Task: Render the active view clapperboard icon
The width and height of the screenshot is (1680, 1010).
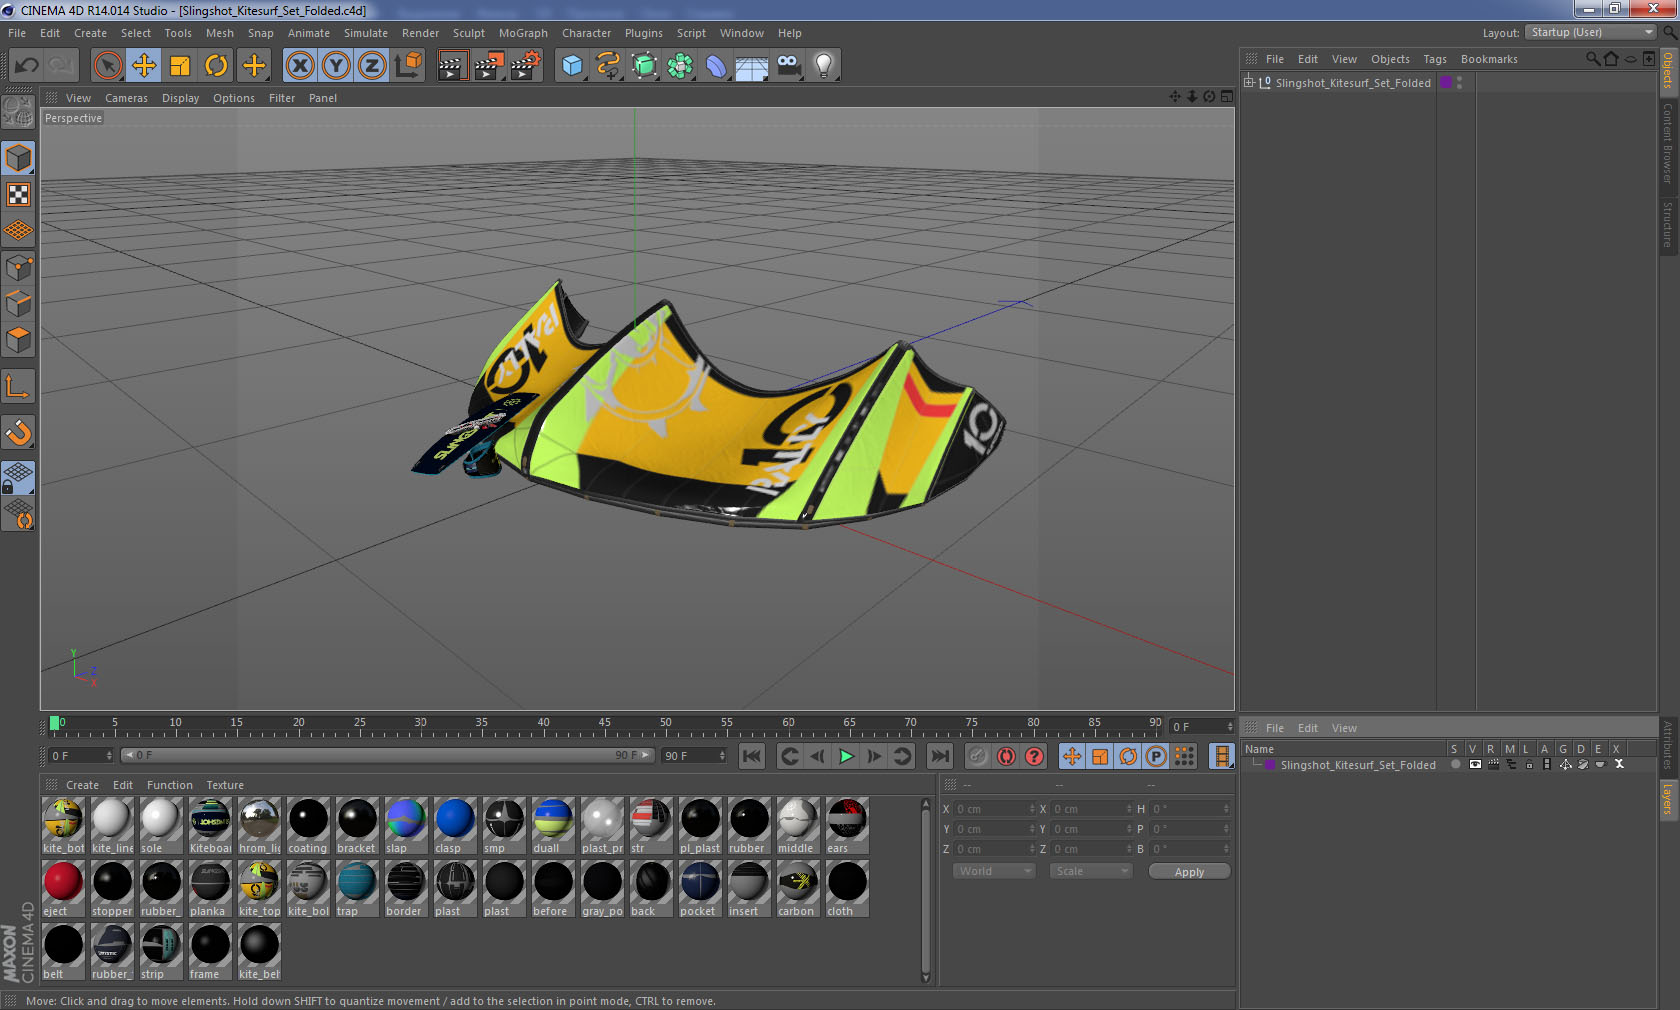Action: (452, 66)
